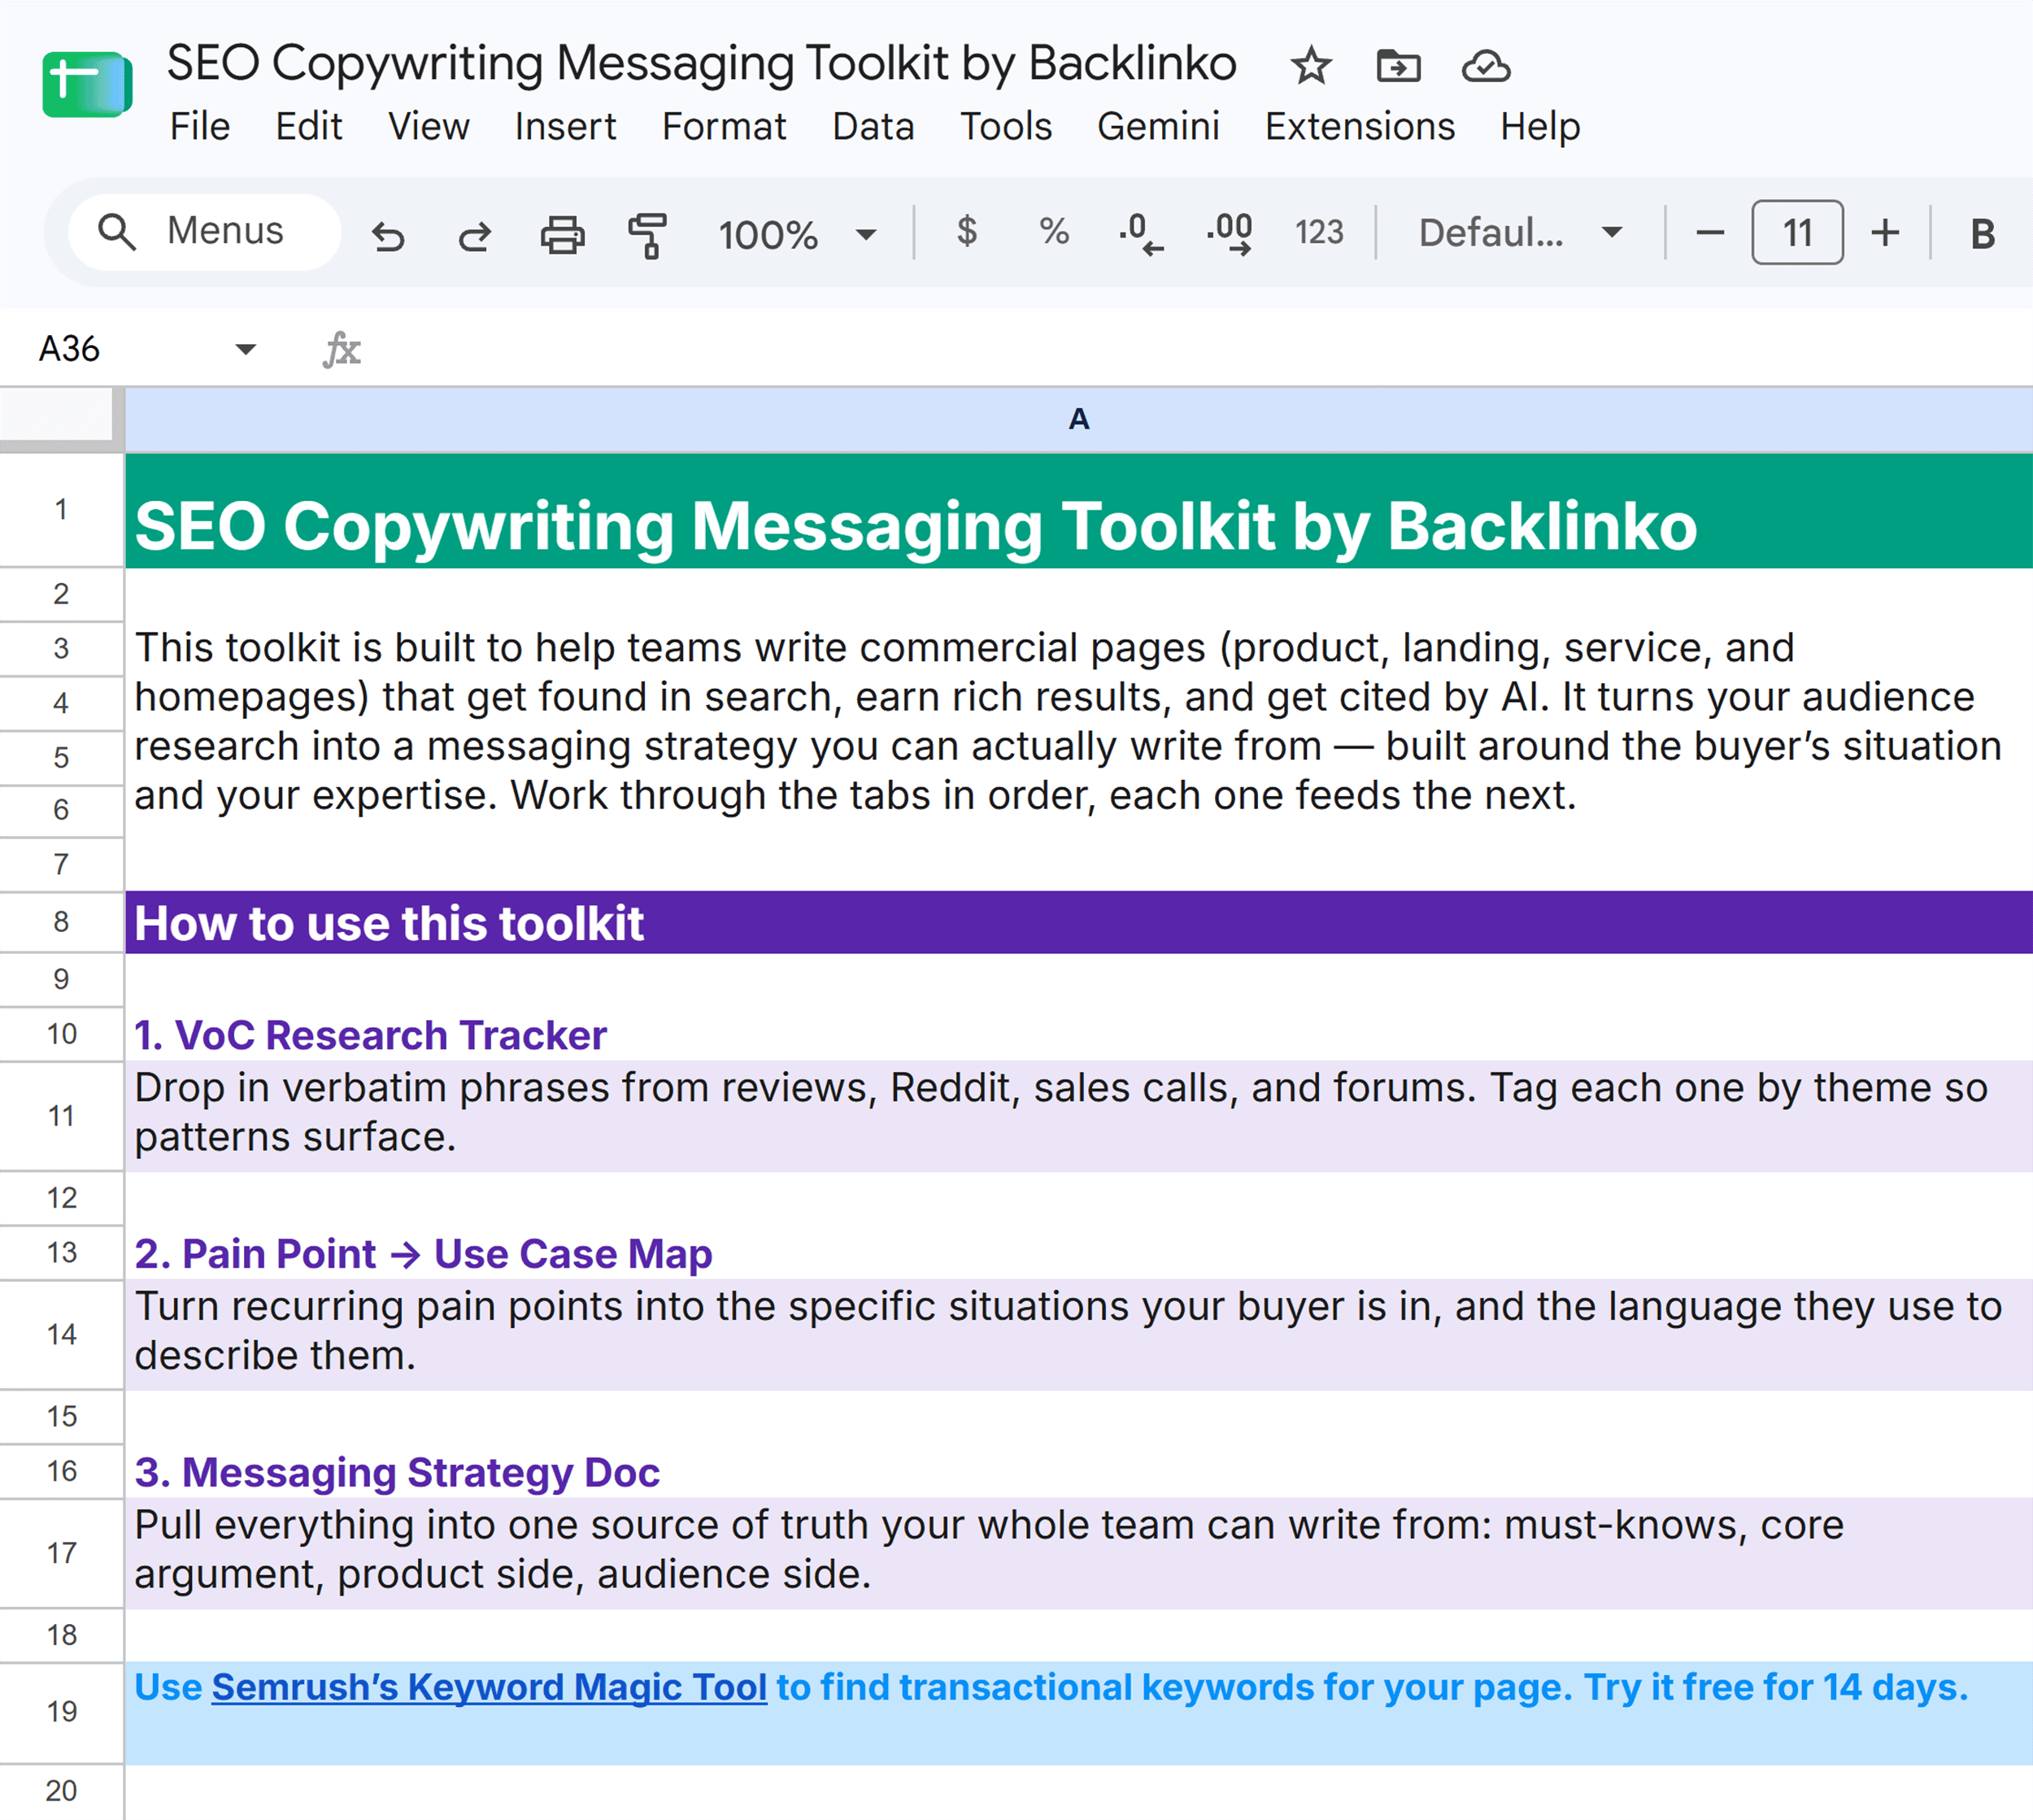The width and height of the screenshot is (2033, 1820).
Task: Select row 1 header
Action: (61, 510)
